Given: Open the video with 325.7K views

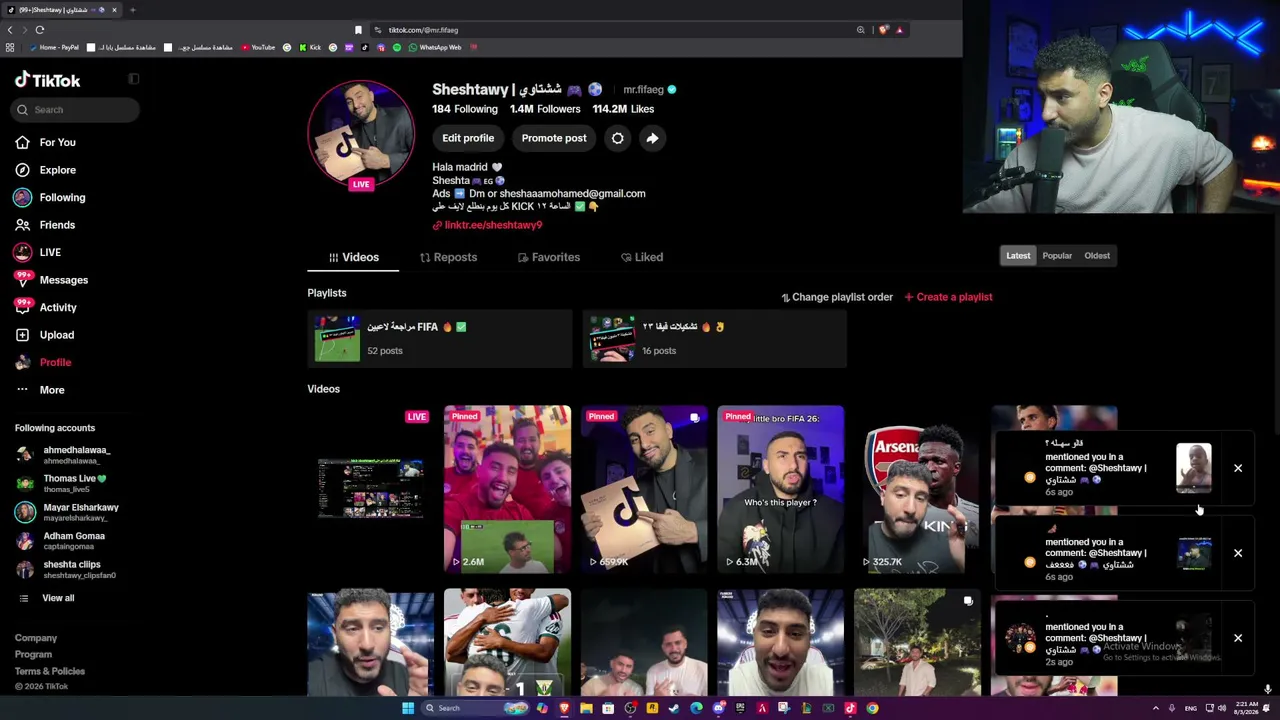Looking at the screenshot, I should 917,489.
